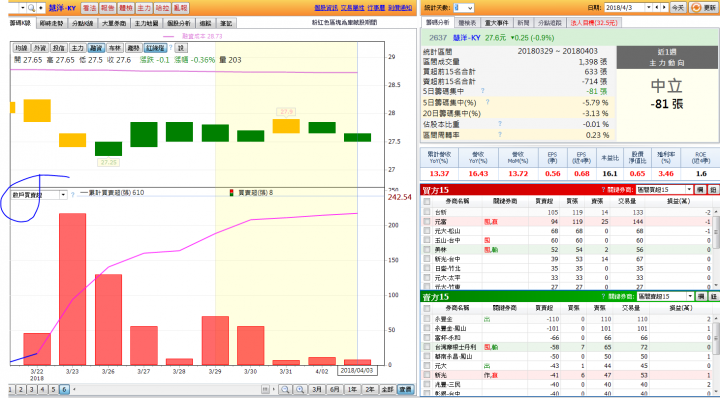
Task: Set the chart range to 1年
Action: (352, 389)
